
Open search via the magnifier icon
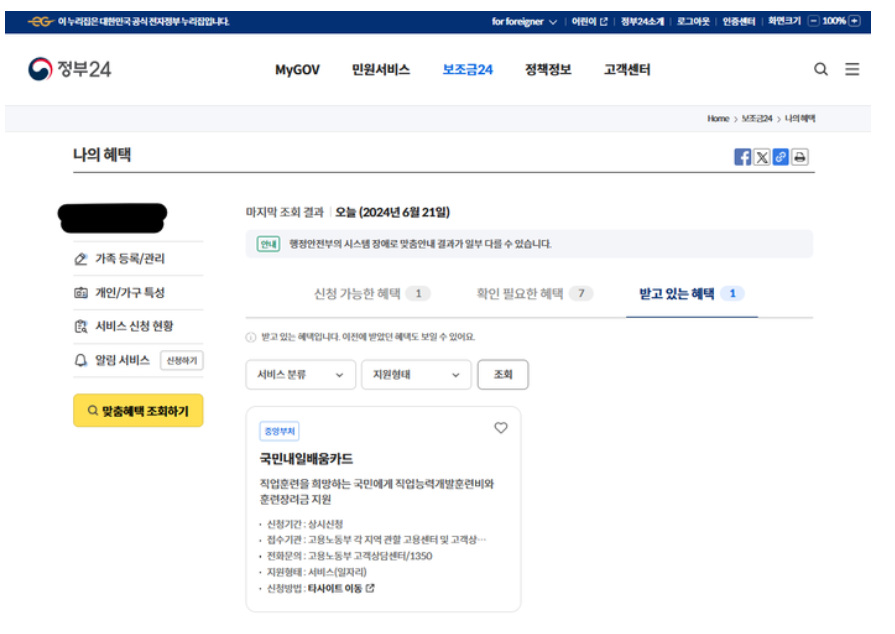(821, 69)
